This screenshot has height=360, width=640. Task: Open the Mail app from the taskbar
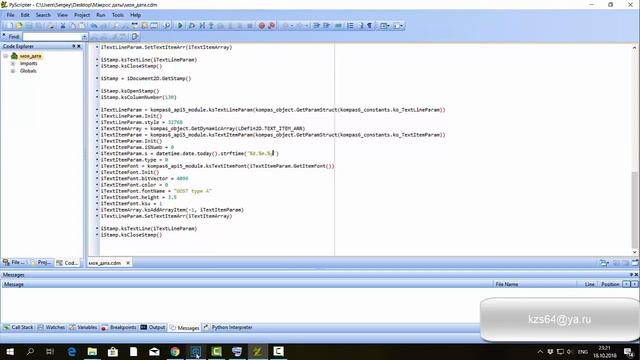pyautogui.click(x=154, y=351)
